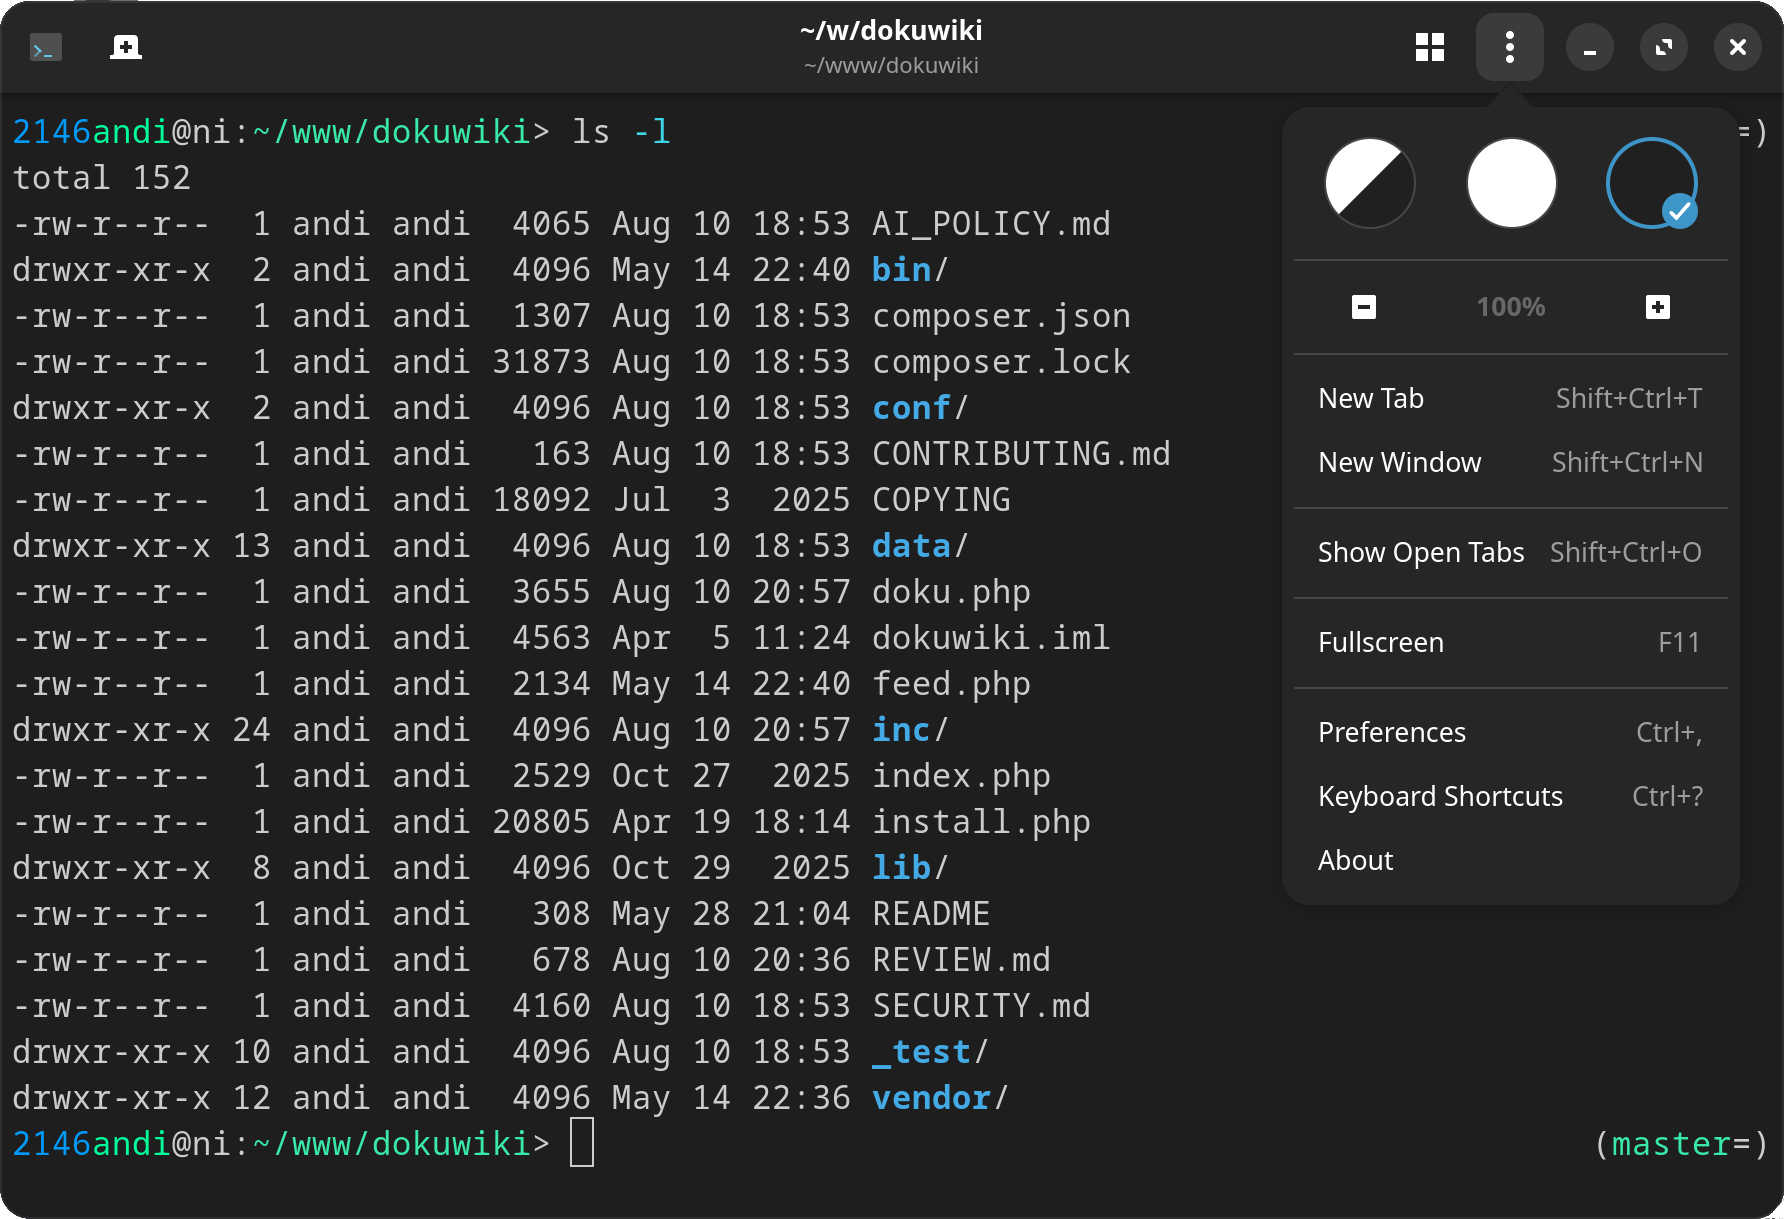Select Show Open Tabs menu entry
This screenshot has height=1219, width=1784.
click(x=1511, y=552)
